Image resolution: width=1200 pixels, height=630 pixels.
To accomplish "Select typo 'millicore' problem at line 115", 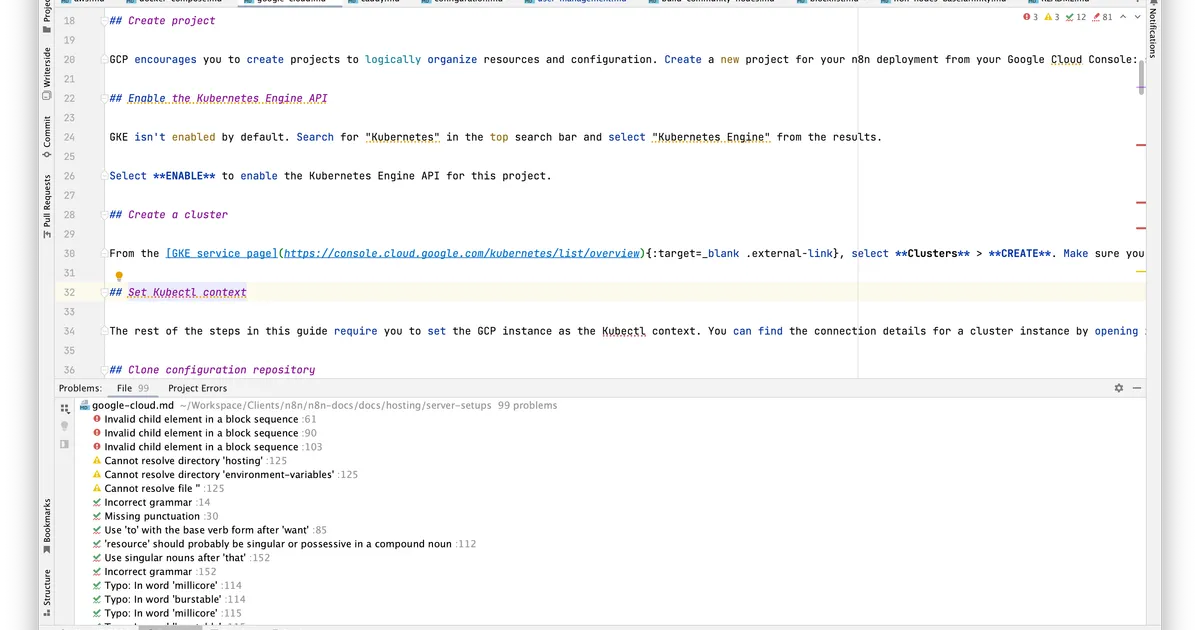I will [x=168, y=614].
